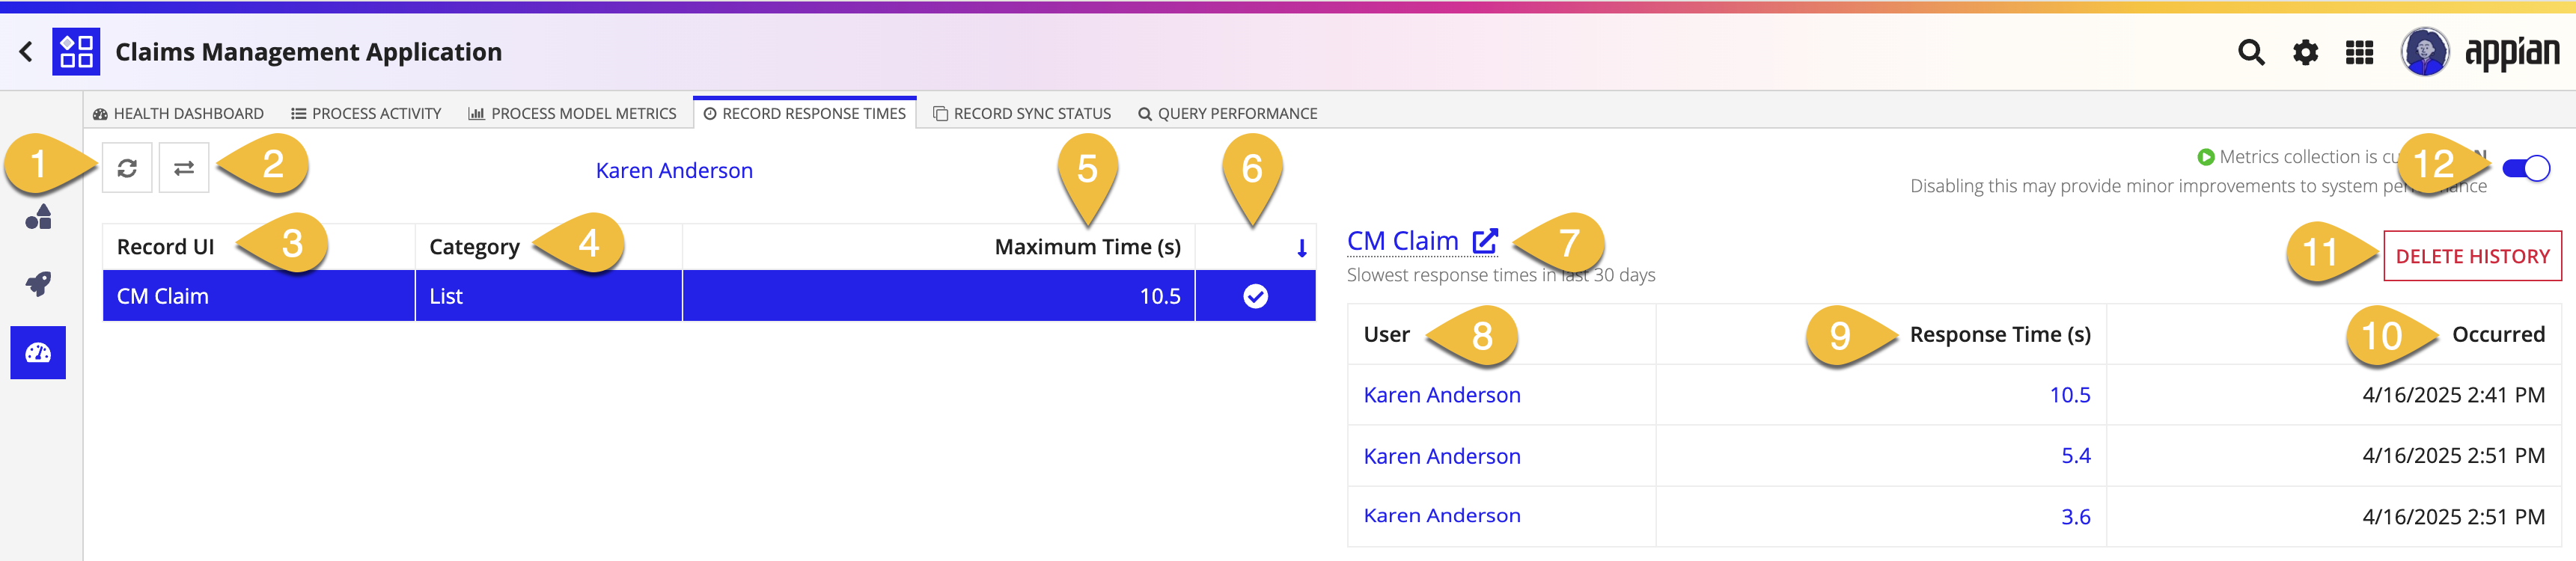Click the Occurred column header
This screenshot has height=561, width=2576.
(2498, 335)
